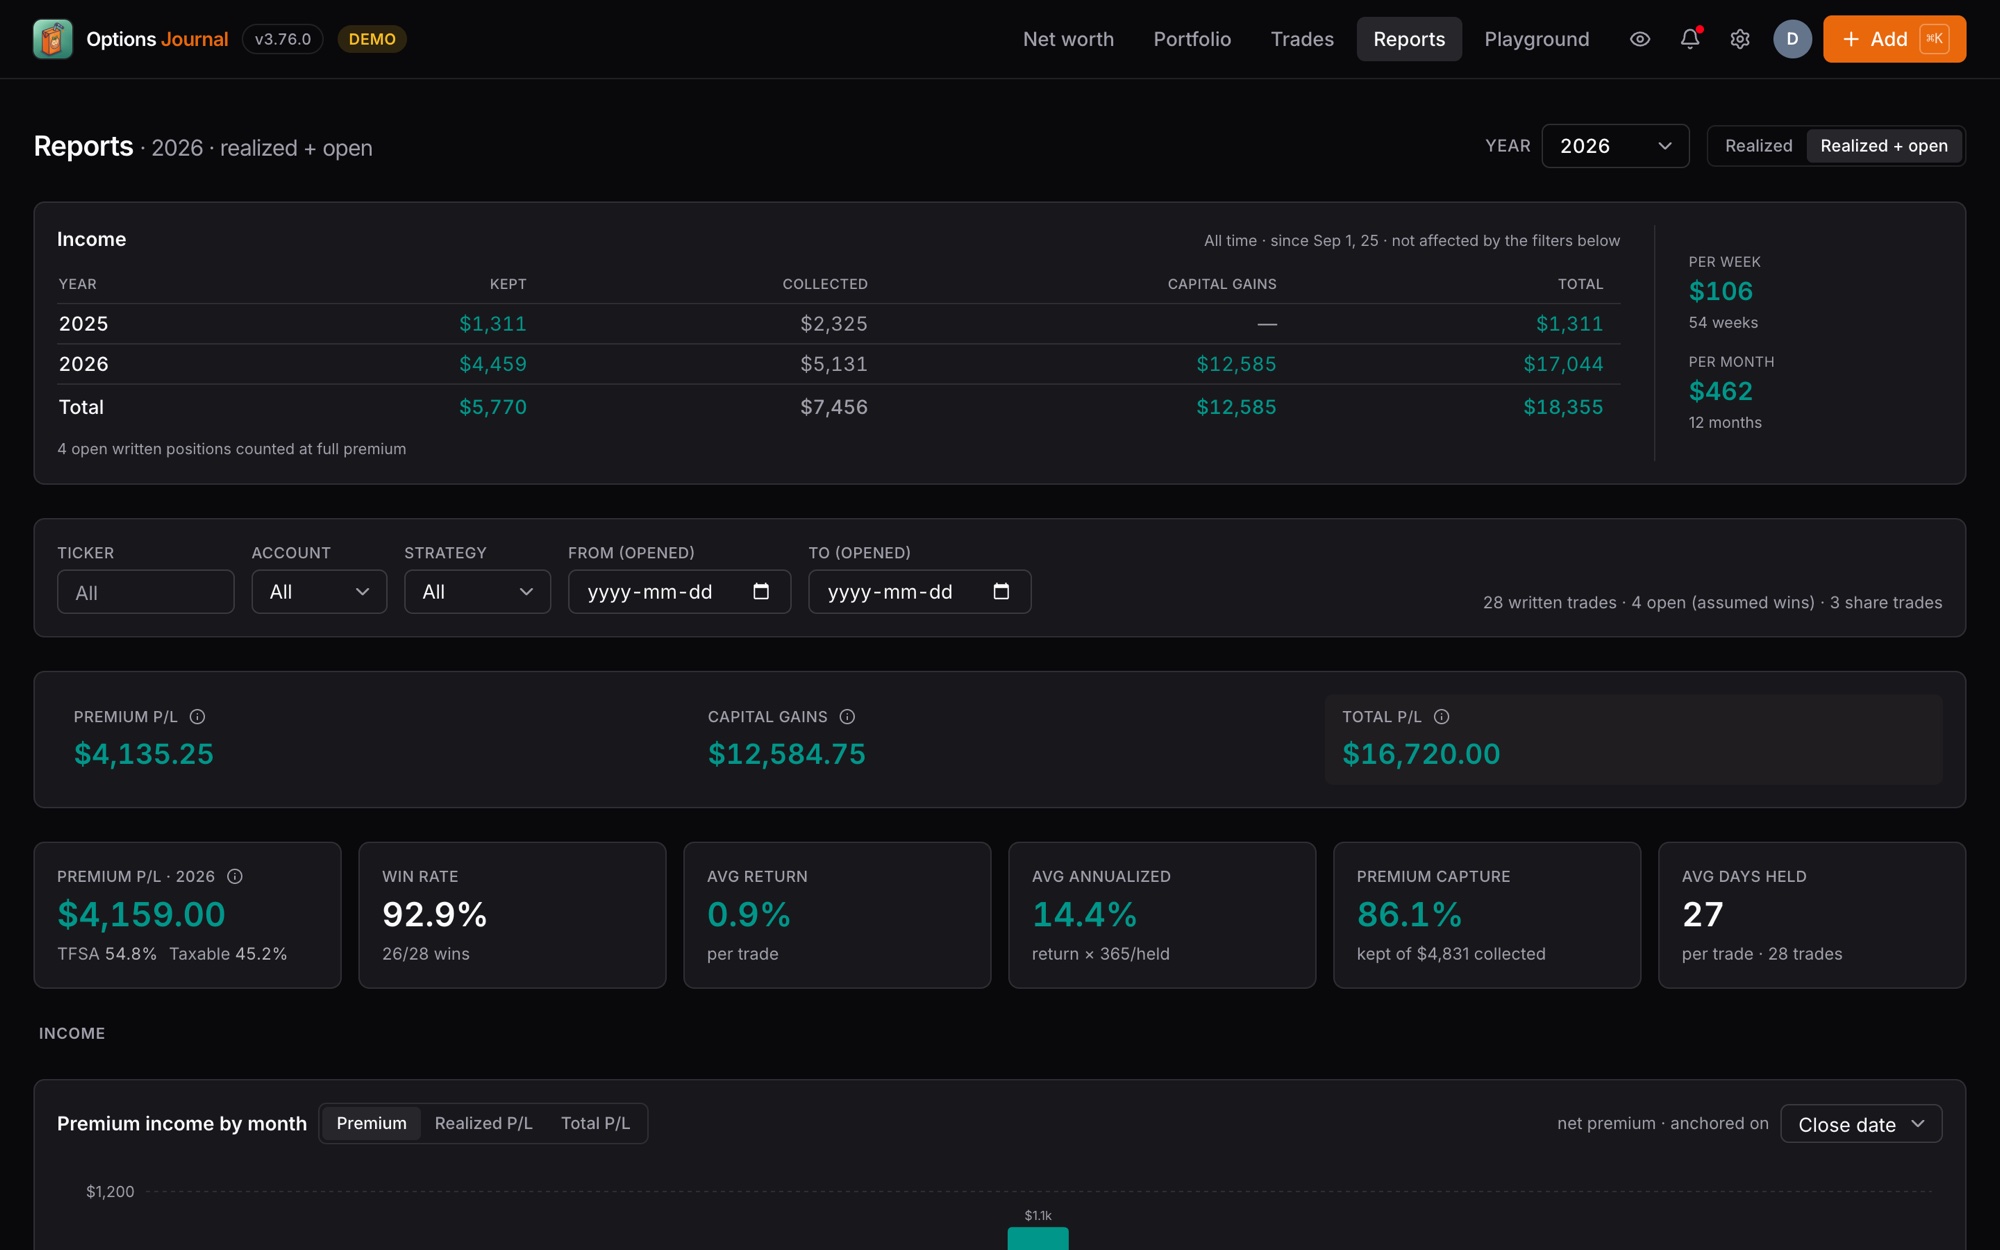The width and height of the screenshot is (2000, 1250).
Task: Click the Win Rate 92.9% card
Action: pyautogui.click(x=512, y=915)
